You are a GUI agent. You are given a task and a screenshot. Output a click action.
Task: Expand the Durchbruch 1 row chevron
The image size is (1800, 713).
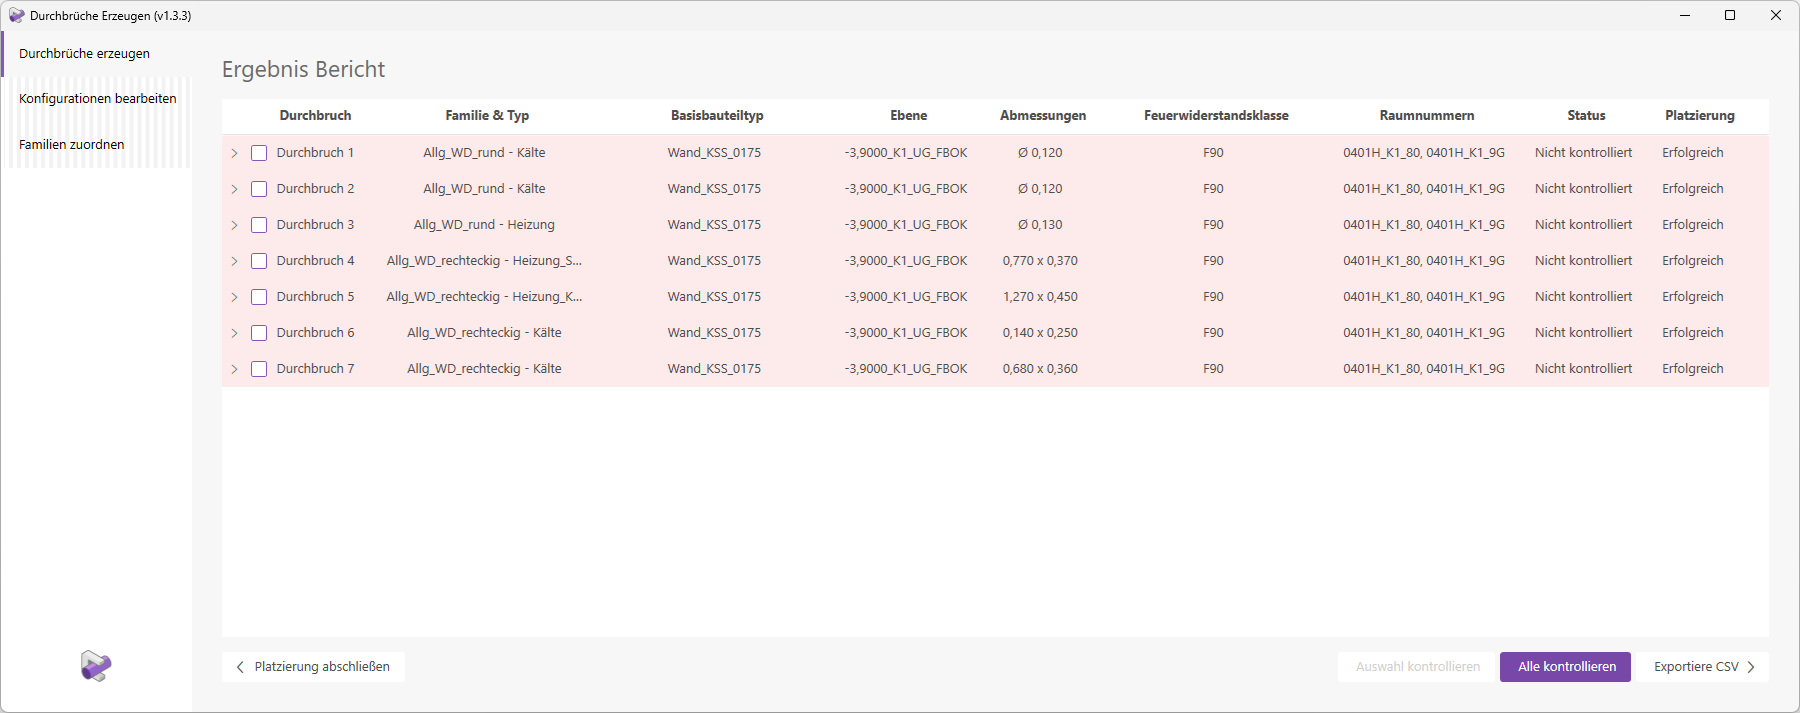pos(235,153)
